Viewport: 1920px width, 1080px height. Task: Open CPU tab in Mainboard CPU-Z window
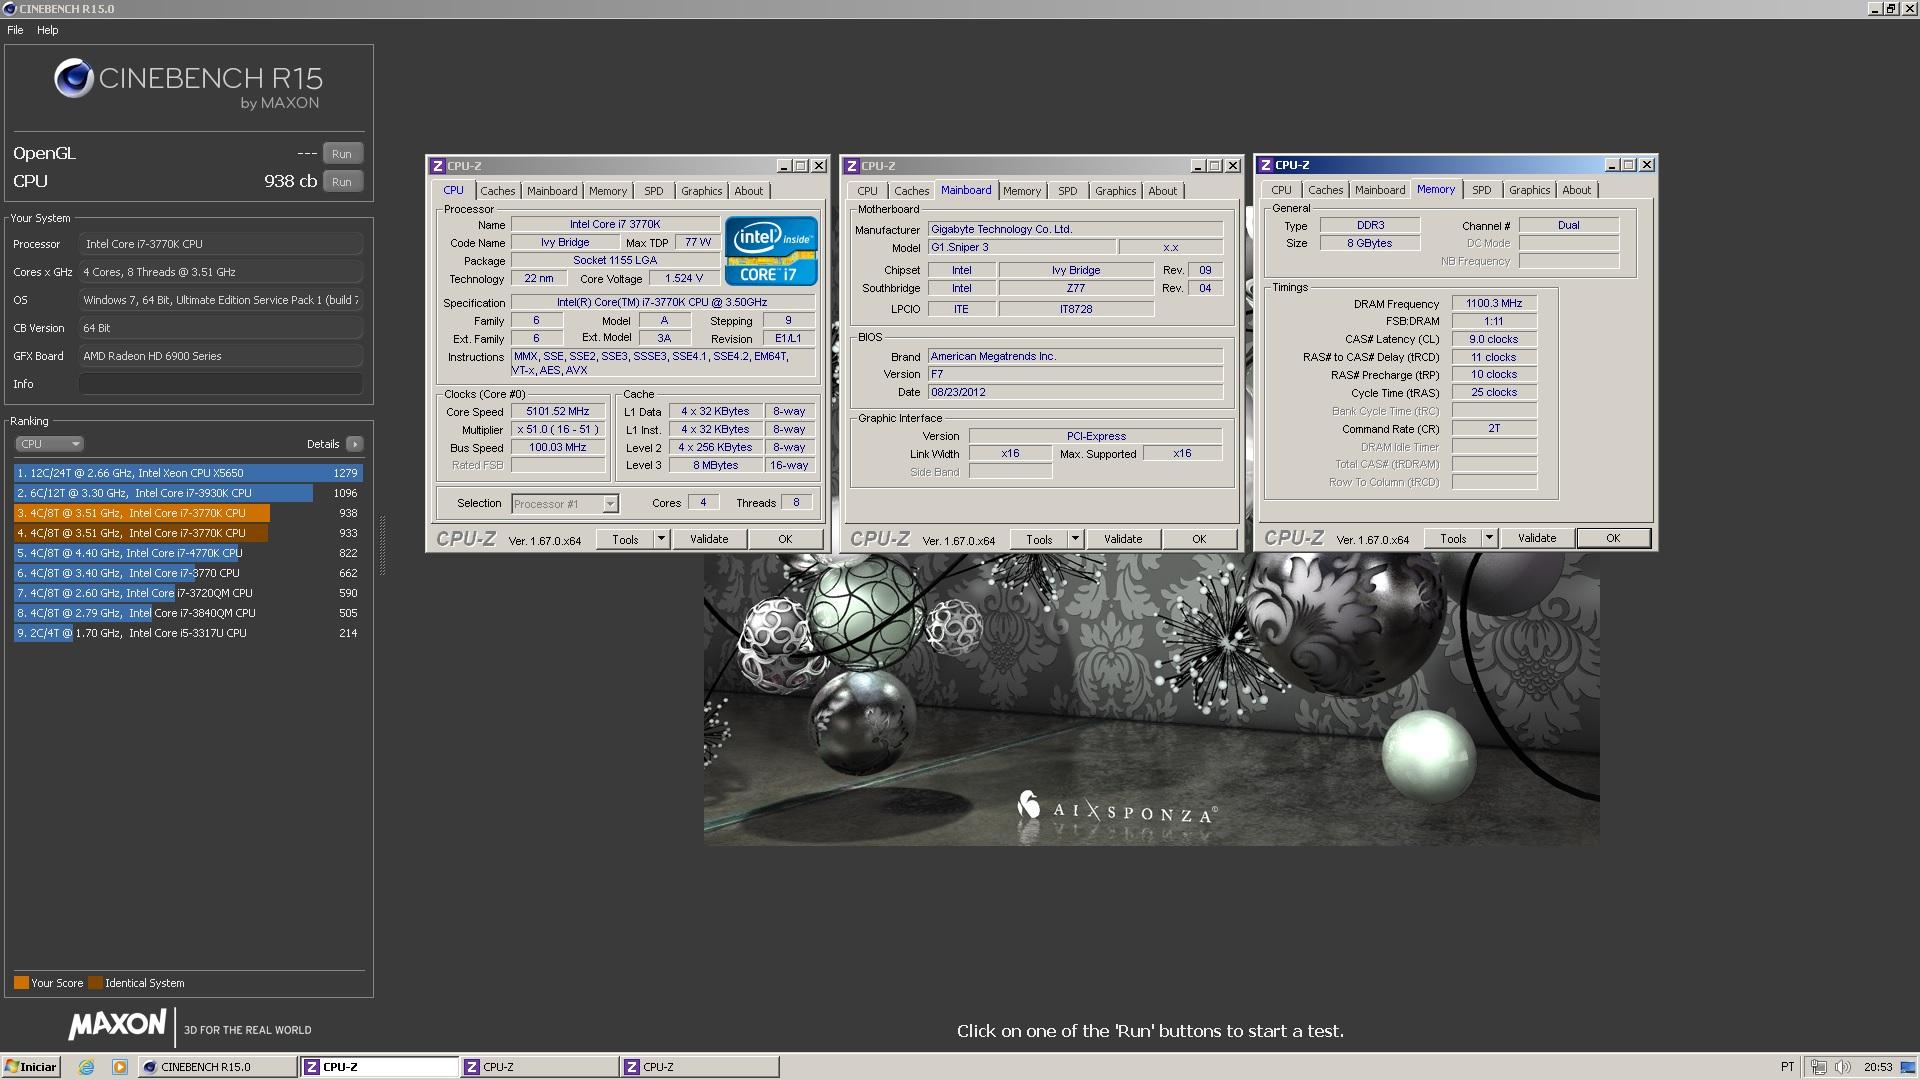(x=867, y=191)
